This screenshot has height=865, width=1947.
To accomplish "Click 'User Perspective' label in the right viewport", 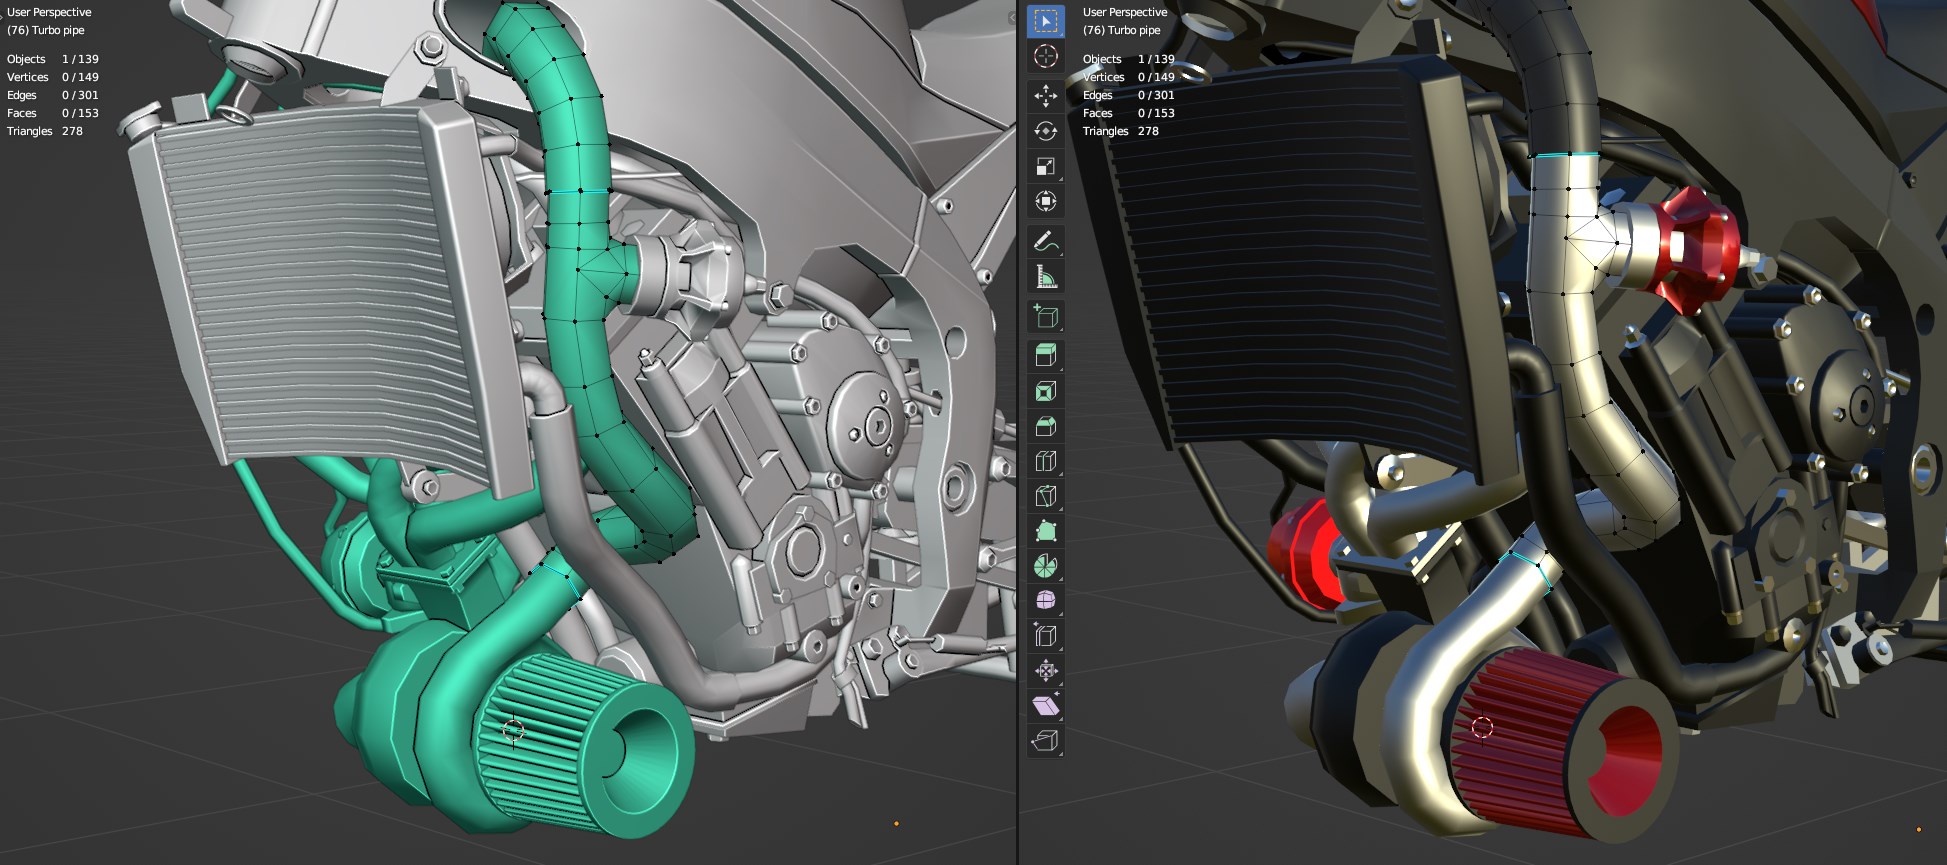I will click(x=1125, y=12).
